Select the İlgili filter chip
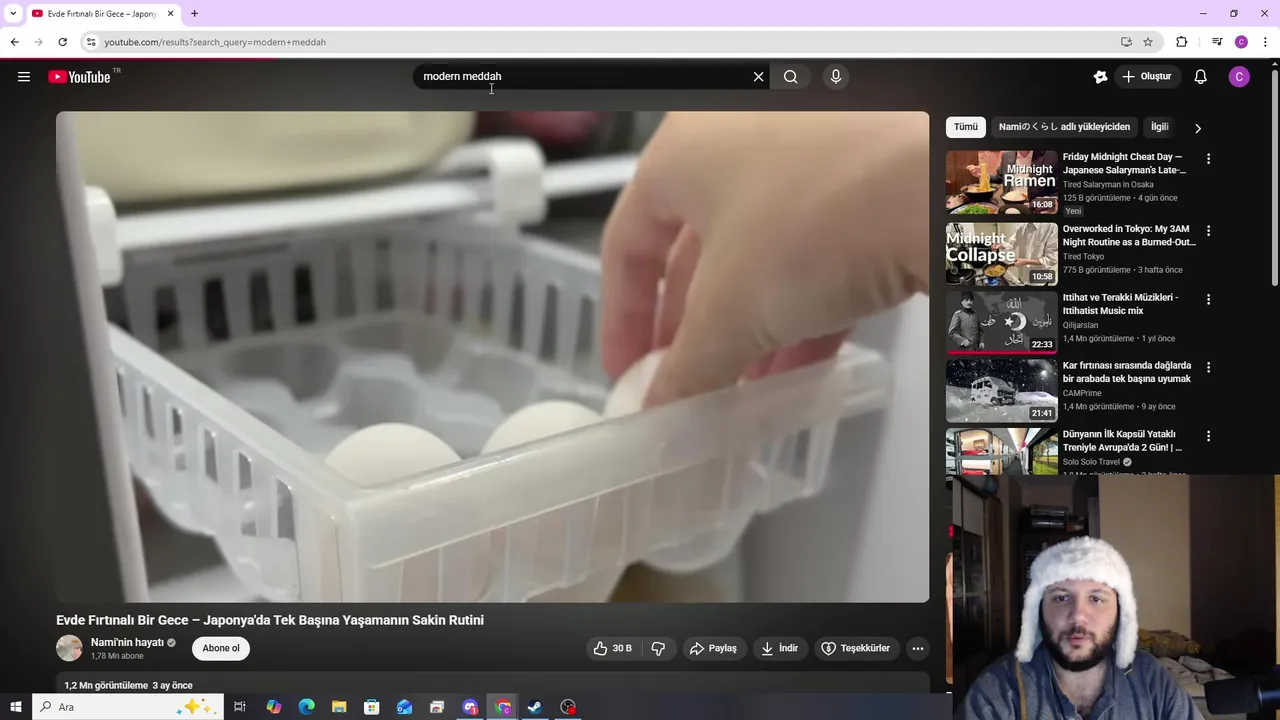This screenshot has width=1280, height=720. 1160,127
